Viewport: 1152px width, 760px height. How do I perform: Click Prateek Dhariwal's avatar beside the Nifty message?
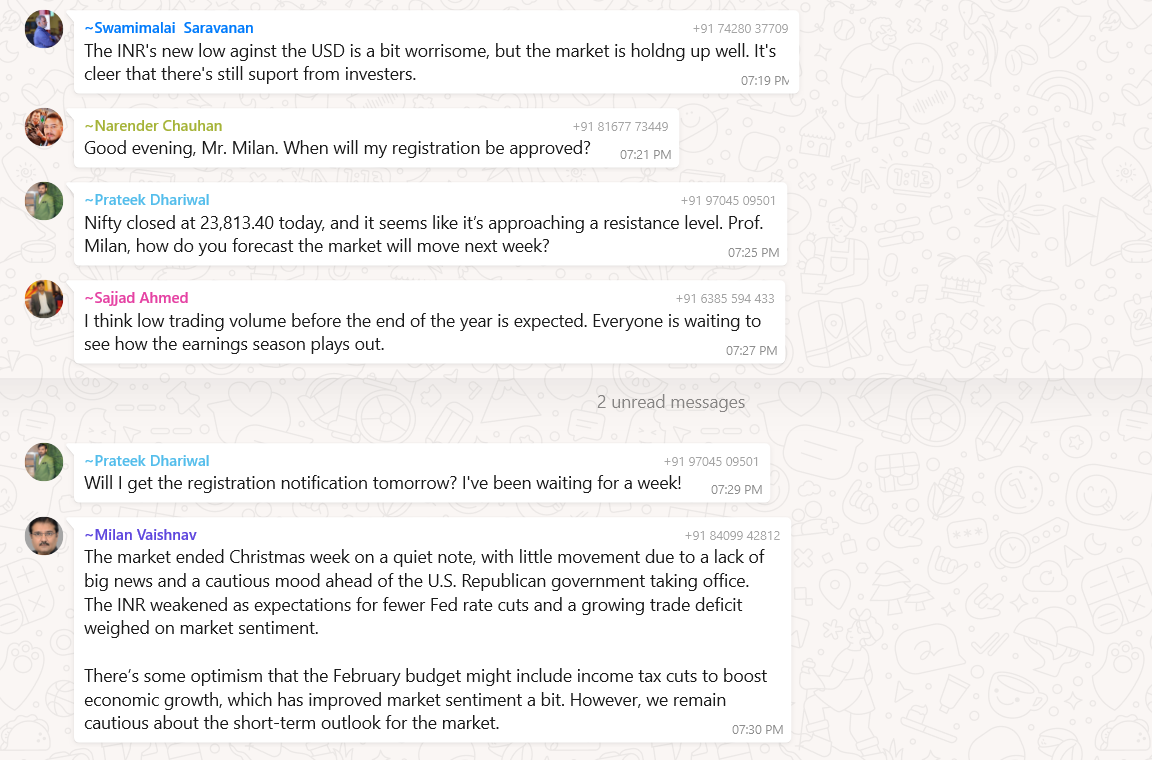click(x=44, y=201)
